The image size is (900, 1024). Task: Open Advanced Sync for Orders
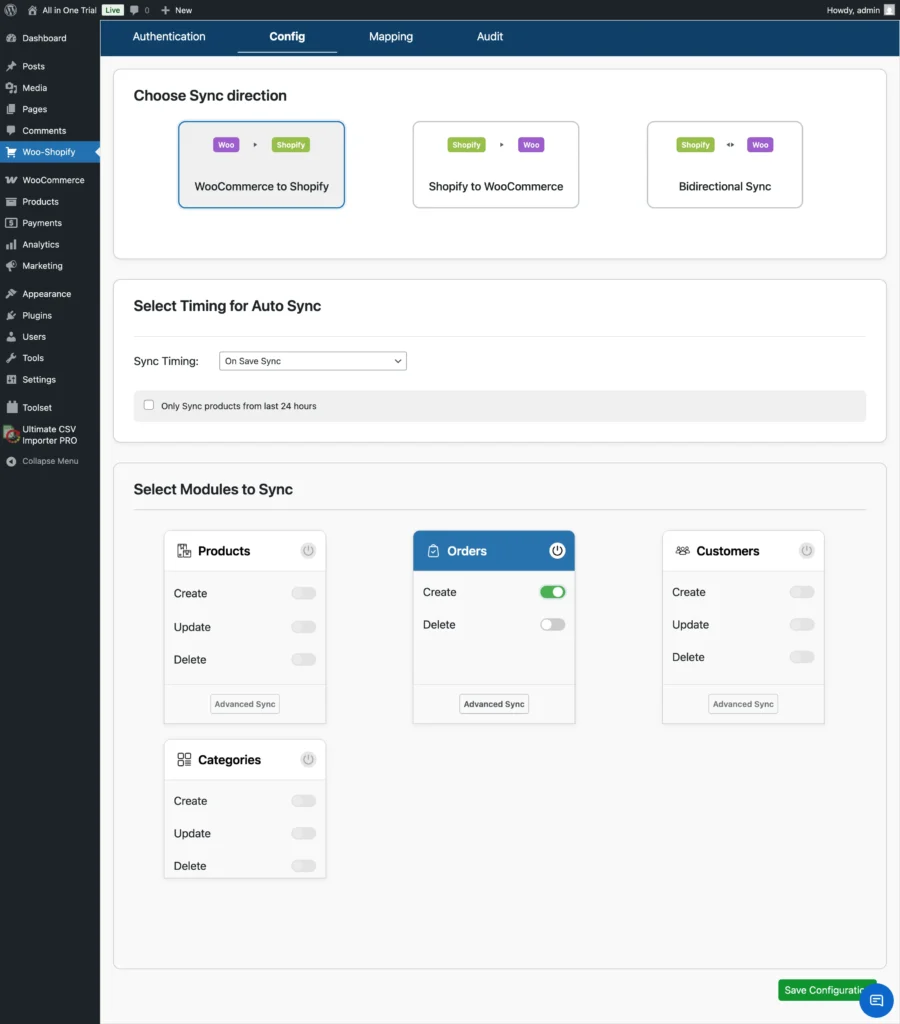(493, 703)
